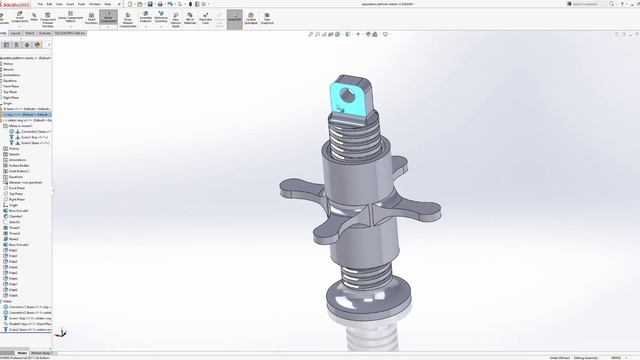Select Mates in Assem1 folder
640x360 pixels.
[20, 126]
